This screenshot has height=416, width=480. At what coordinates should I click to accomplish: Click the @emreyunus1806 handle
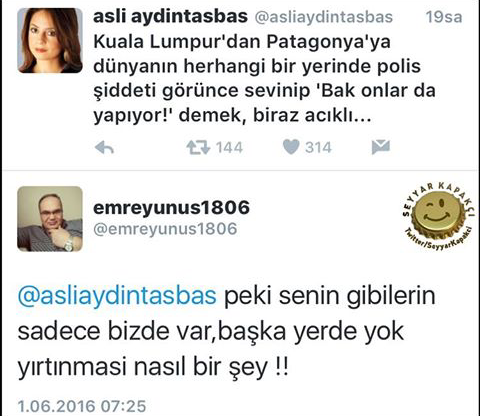click(165, 229)
